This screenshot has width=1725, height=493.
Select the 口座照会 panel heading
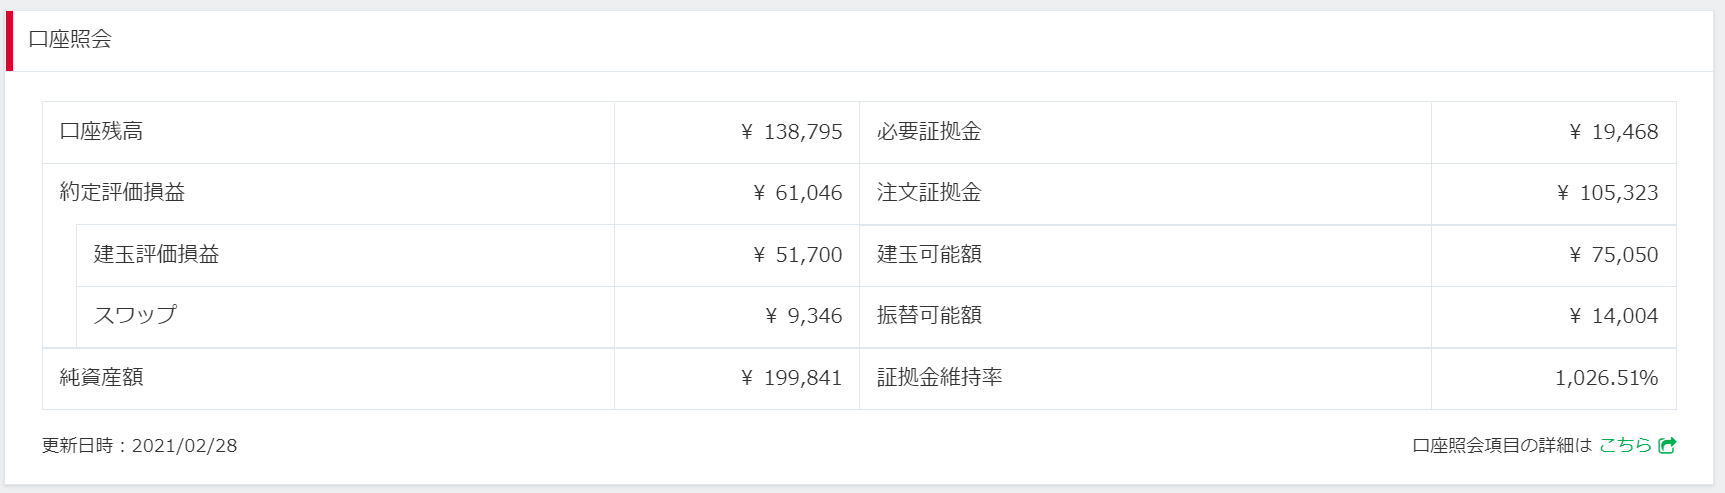point(70,40)
